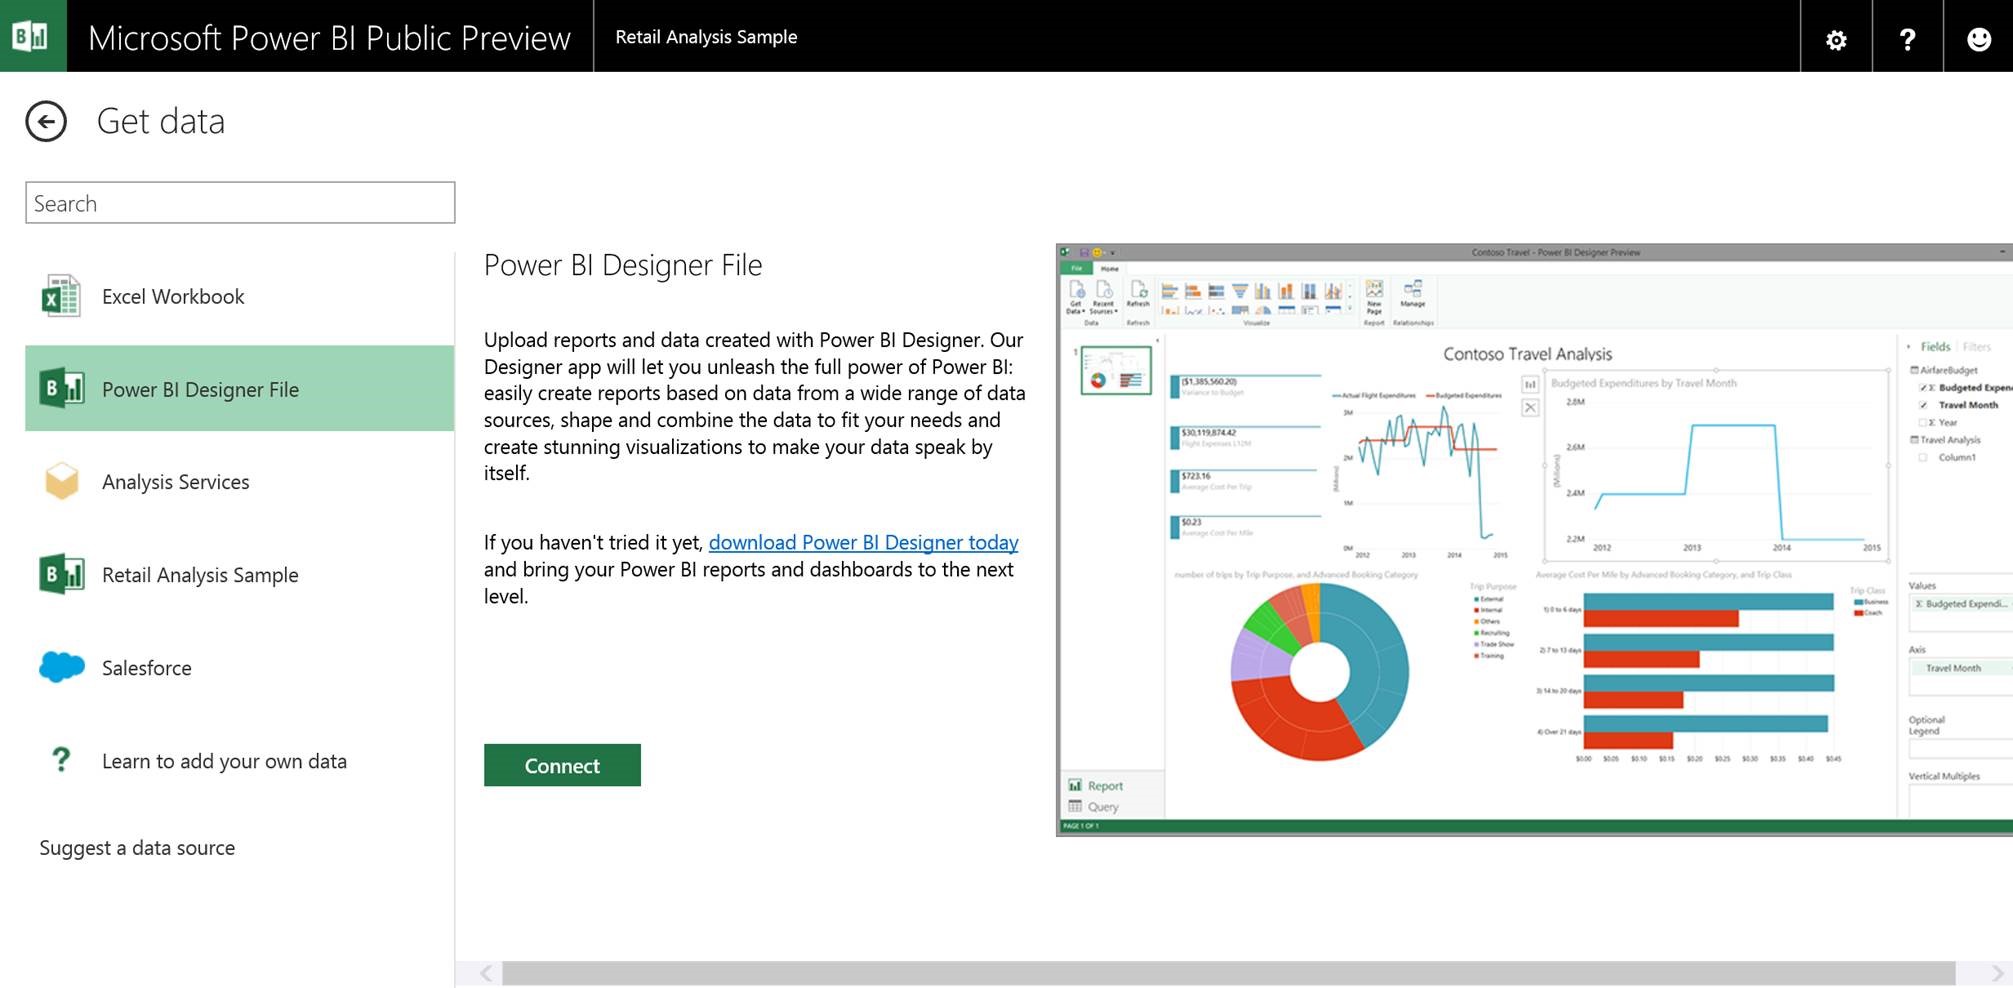Viewport: 2013px width, 988px height.
Task: Choose Retail Analysis Sample from source list
Action: pyautogui.click(x=200, y=575)
